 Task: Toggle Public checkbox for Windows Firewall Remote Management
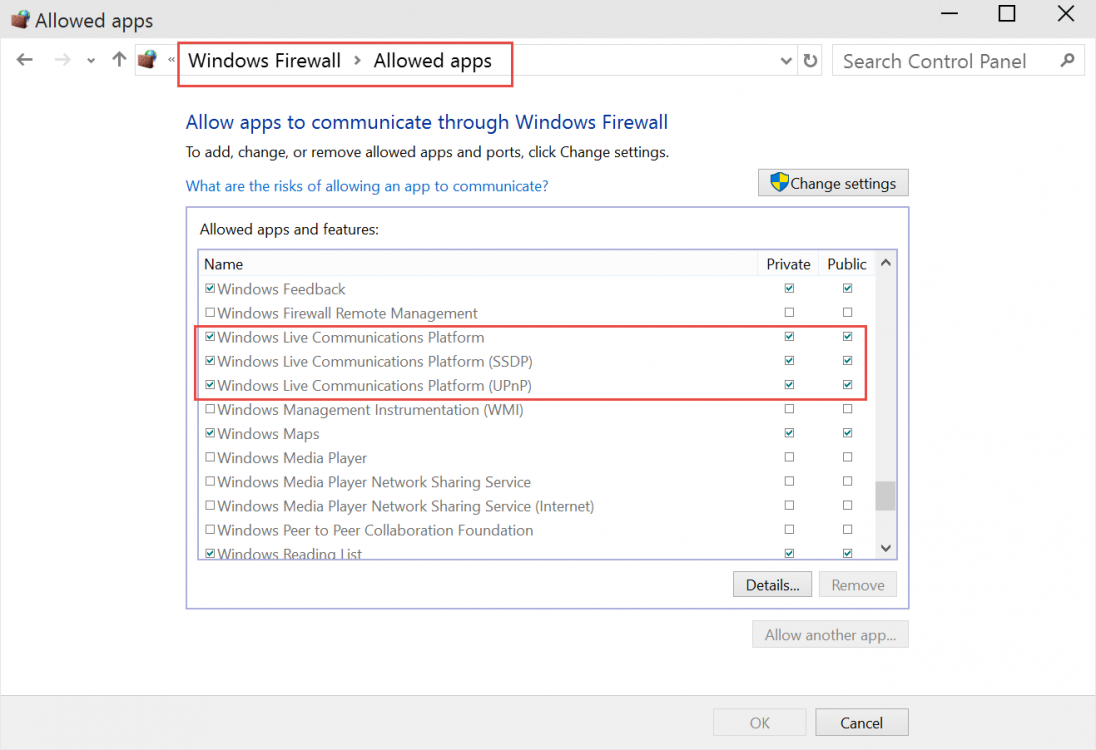[847, 312]
